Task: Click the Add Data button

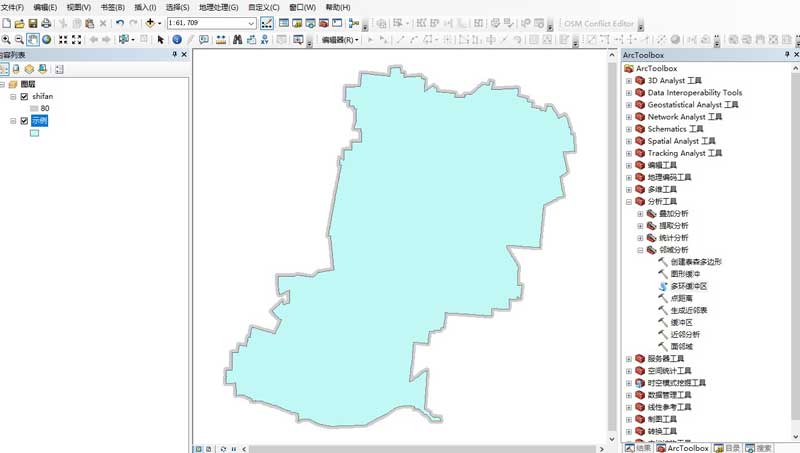Action: pos(150,23)
